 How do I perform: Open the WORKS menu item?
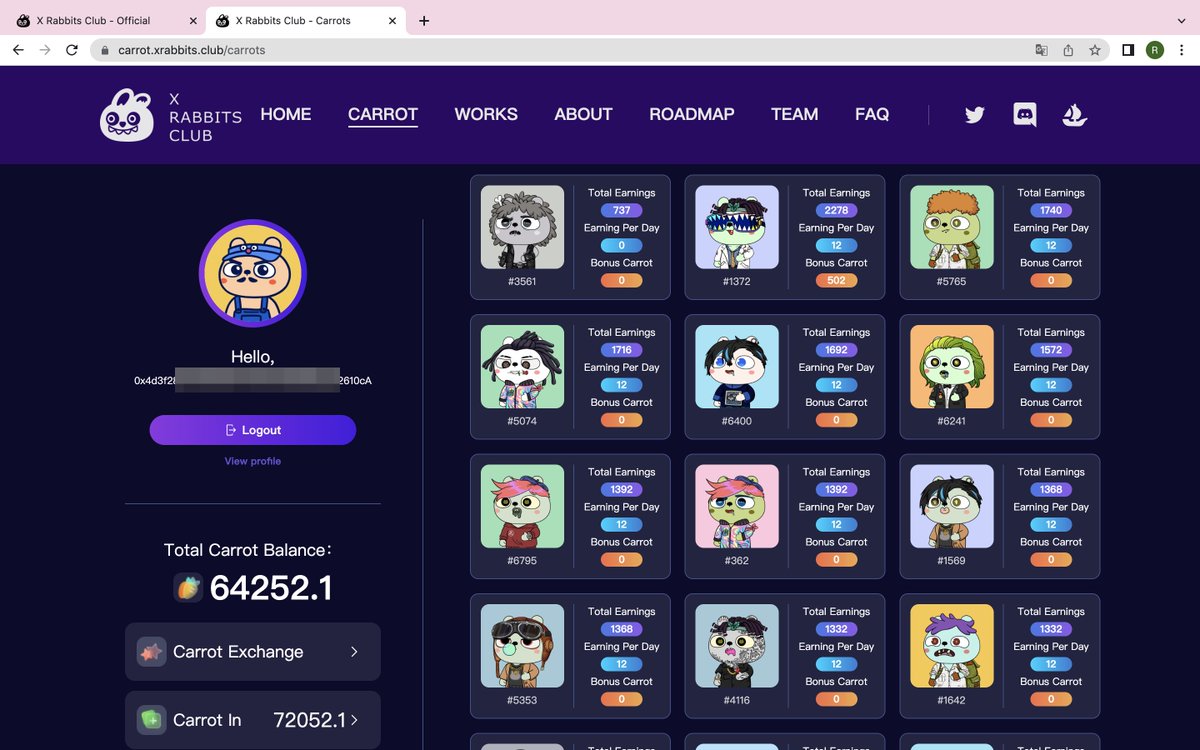[x=486, y=114]
